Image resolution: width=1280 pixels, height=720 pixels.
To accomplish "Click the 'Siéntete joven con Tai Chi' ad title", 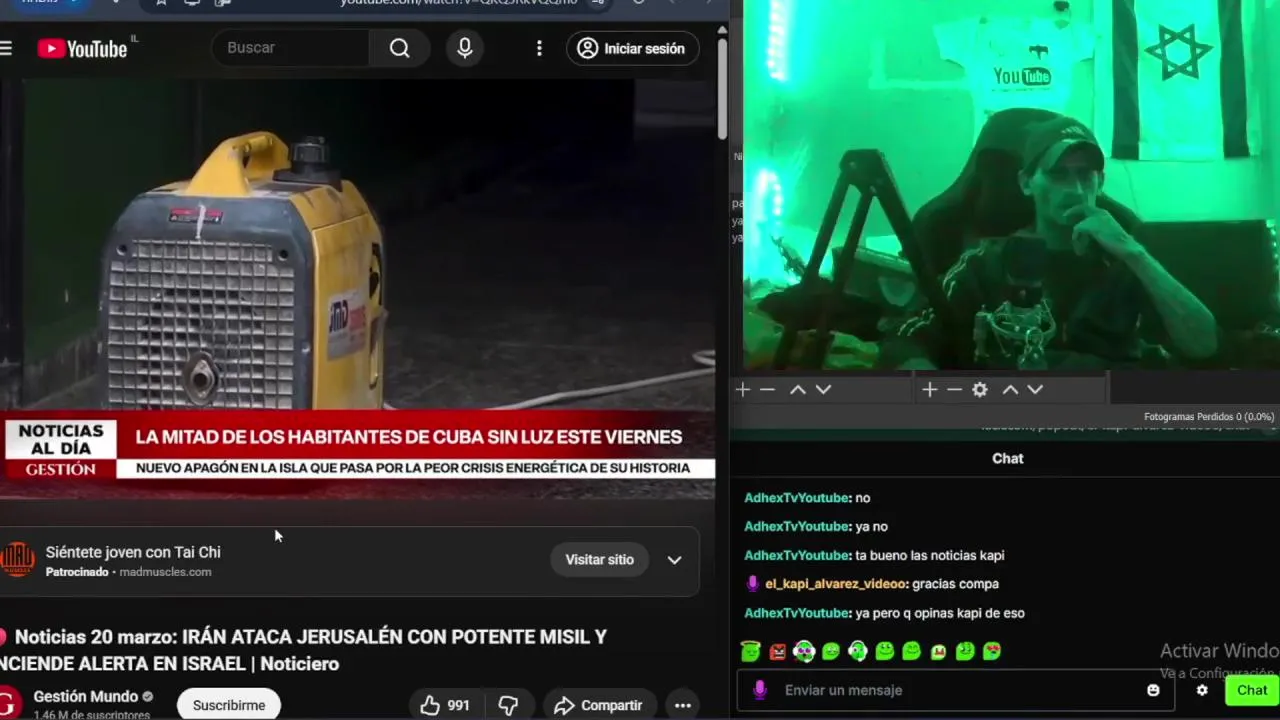I will coord(133,552).
